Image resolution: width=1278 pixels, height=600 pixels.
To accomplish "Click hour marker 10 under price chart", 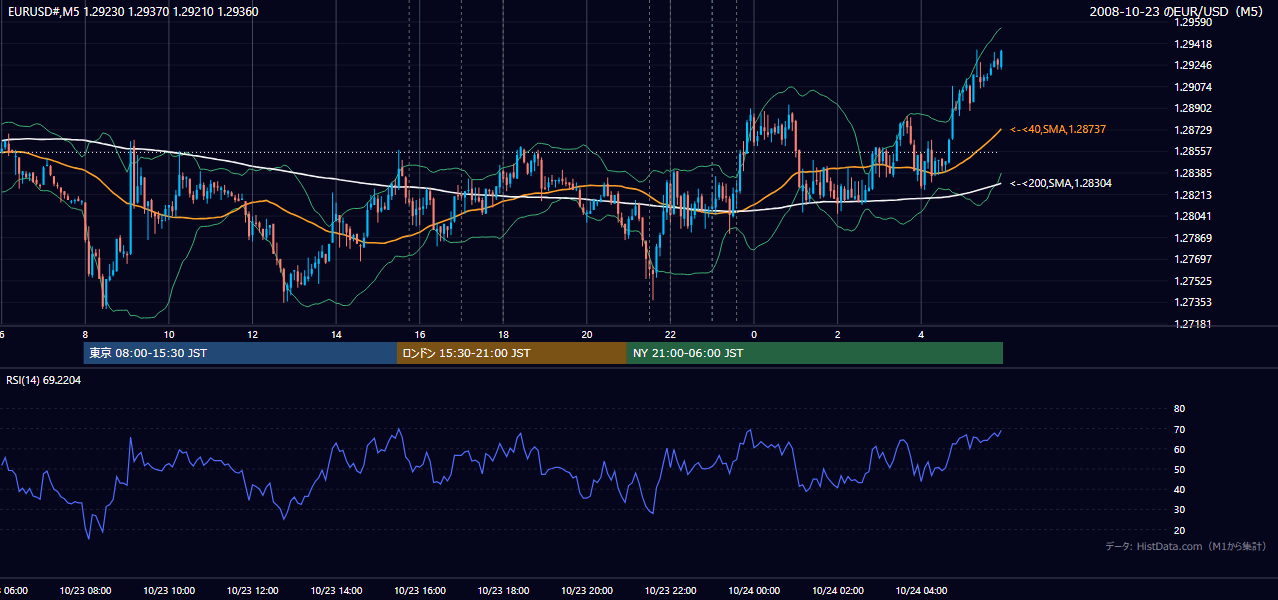I will [x=169, y=334].
